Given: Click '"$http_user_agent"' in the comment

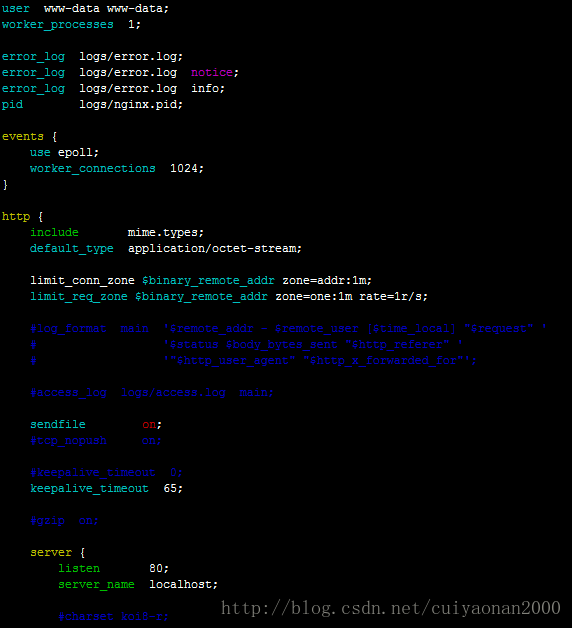Looking at the screenshot, I should (233, 361).
